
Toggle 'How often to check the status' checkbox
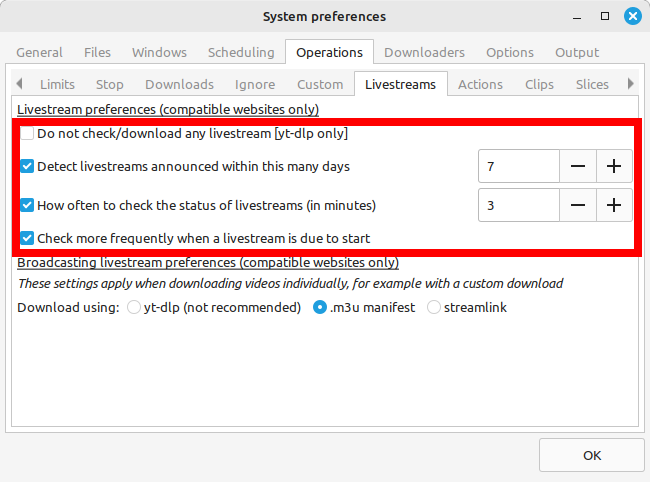coord(27,205)
